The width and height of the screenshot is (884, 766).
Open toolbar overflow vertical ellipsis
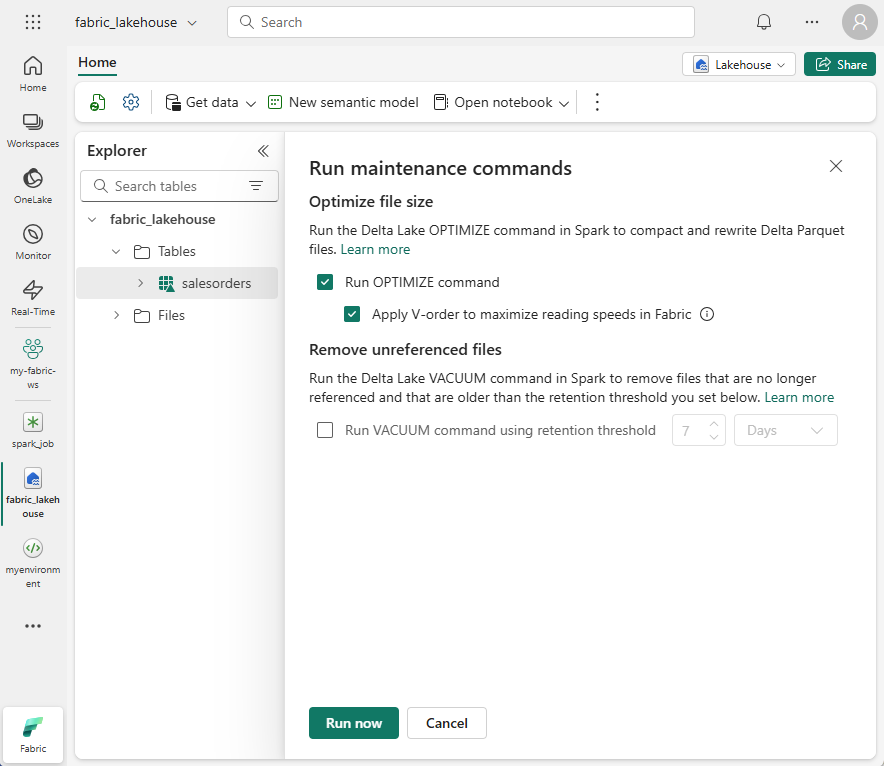(597, 102)
